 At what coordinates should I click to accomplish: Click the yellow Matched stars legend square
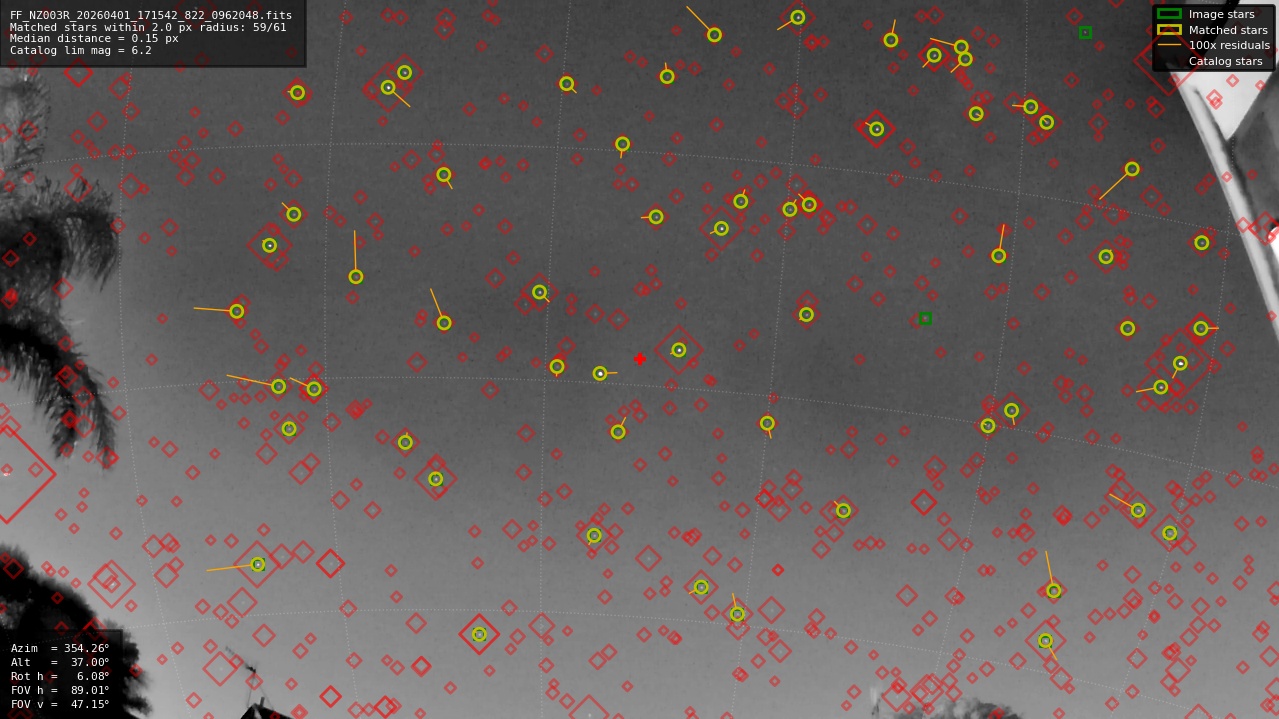point(1169,30)
